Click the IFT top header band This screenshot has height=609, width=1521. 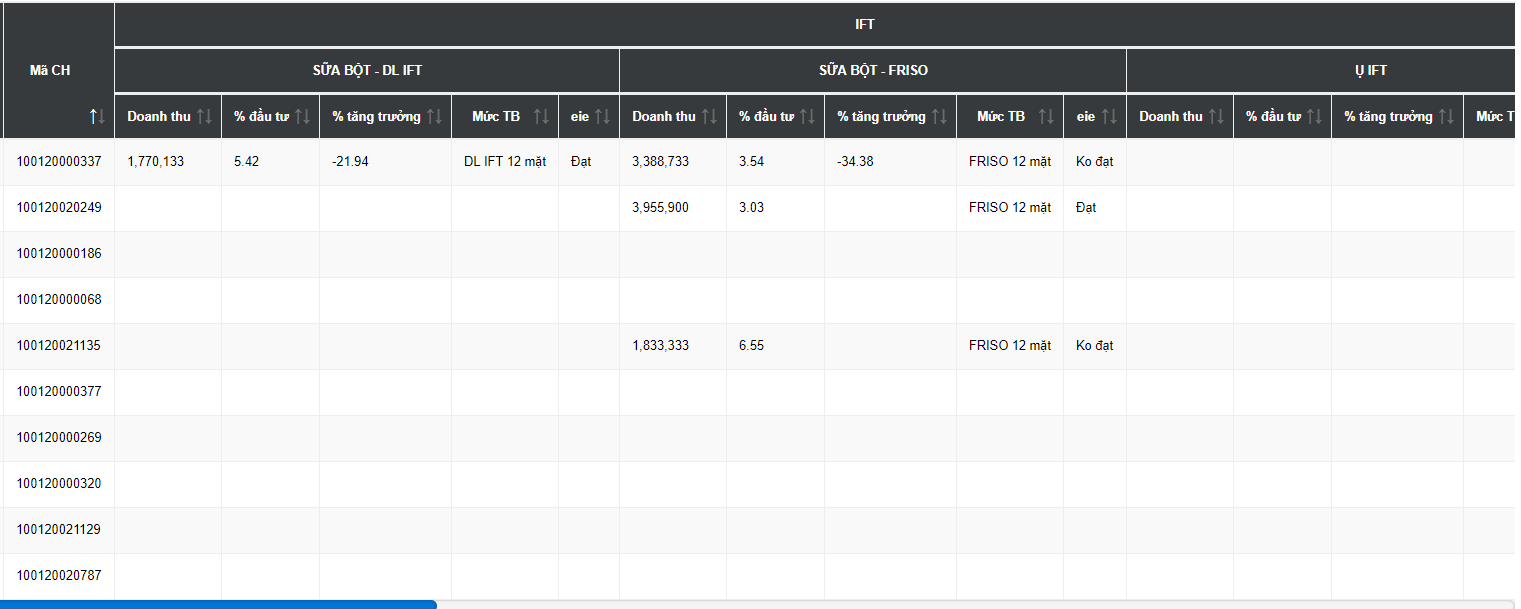point(865,24)
